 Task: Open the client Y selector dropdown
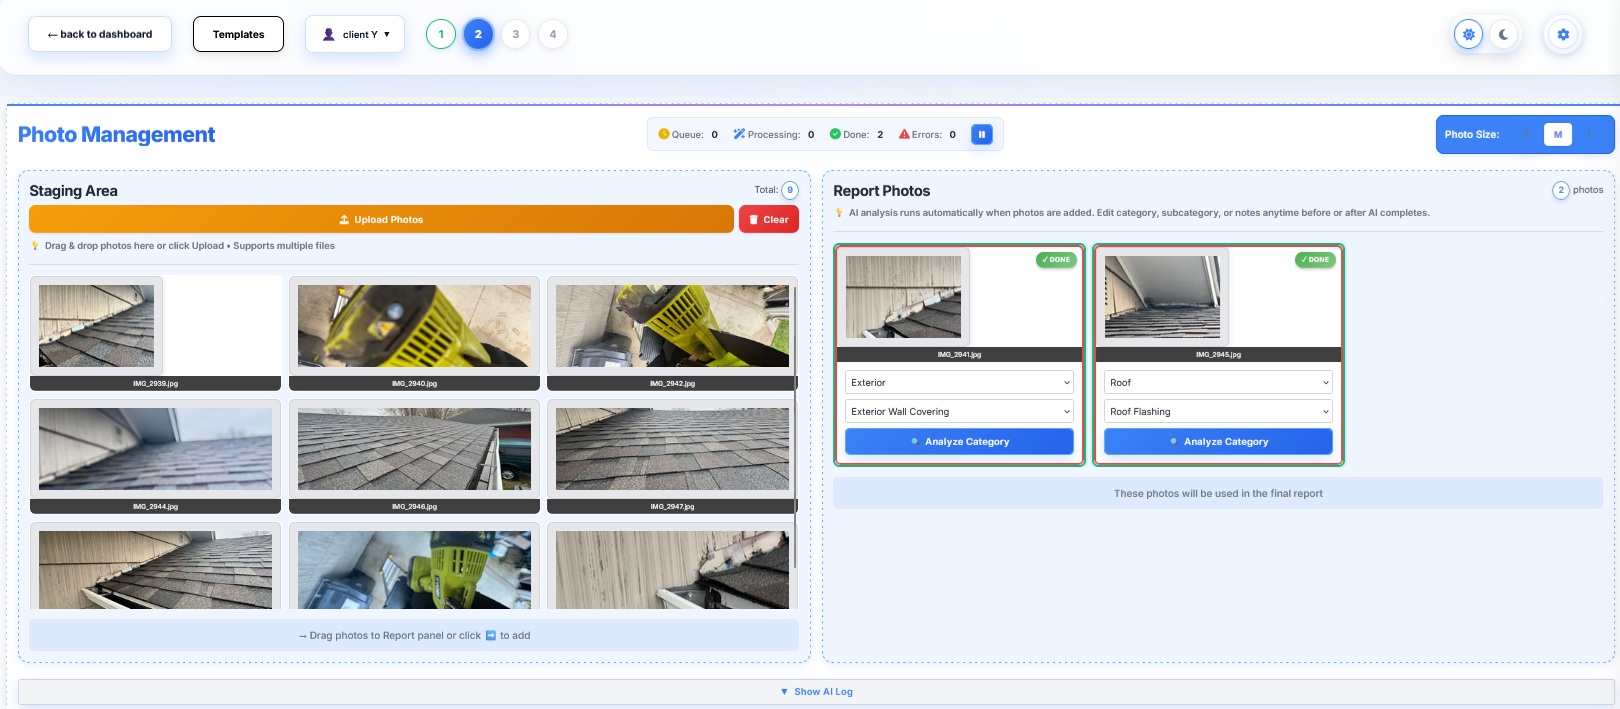tap(355, 34)
